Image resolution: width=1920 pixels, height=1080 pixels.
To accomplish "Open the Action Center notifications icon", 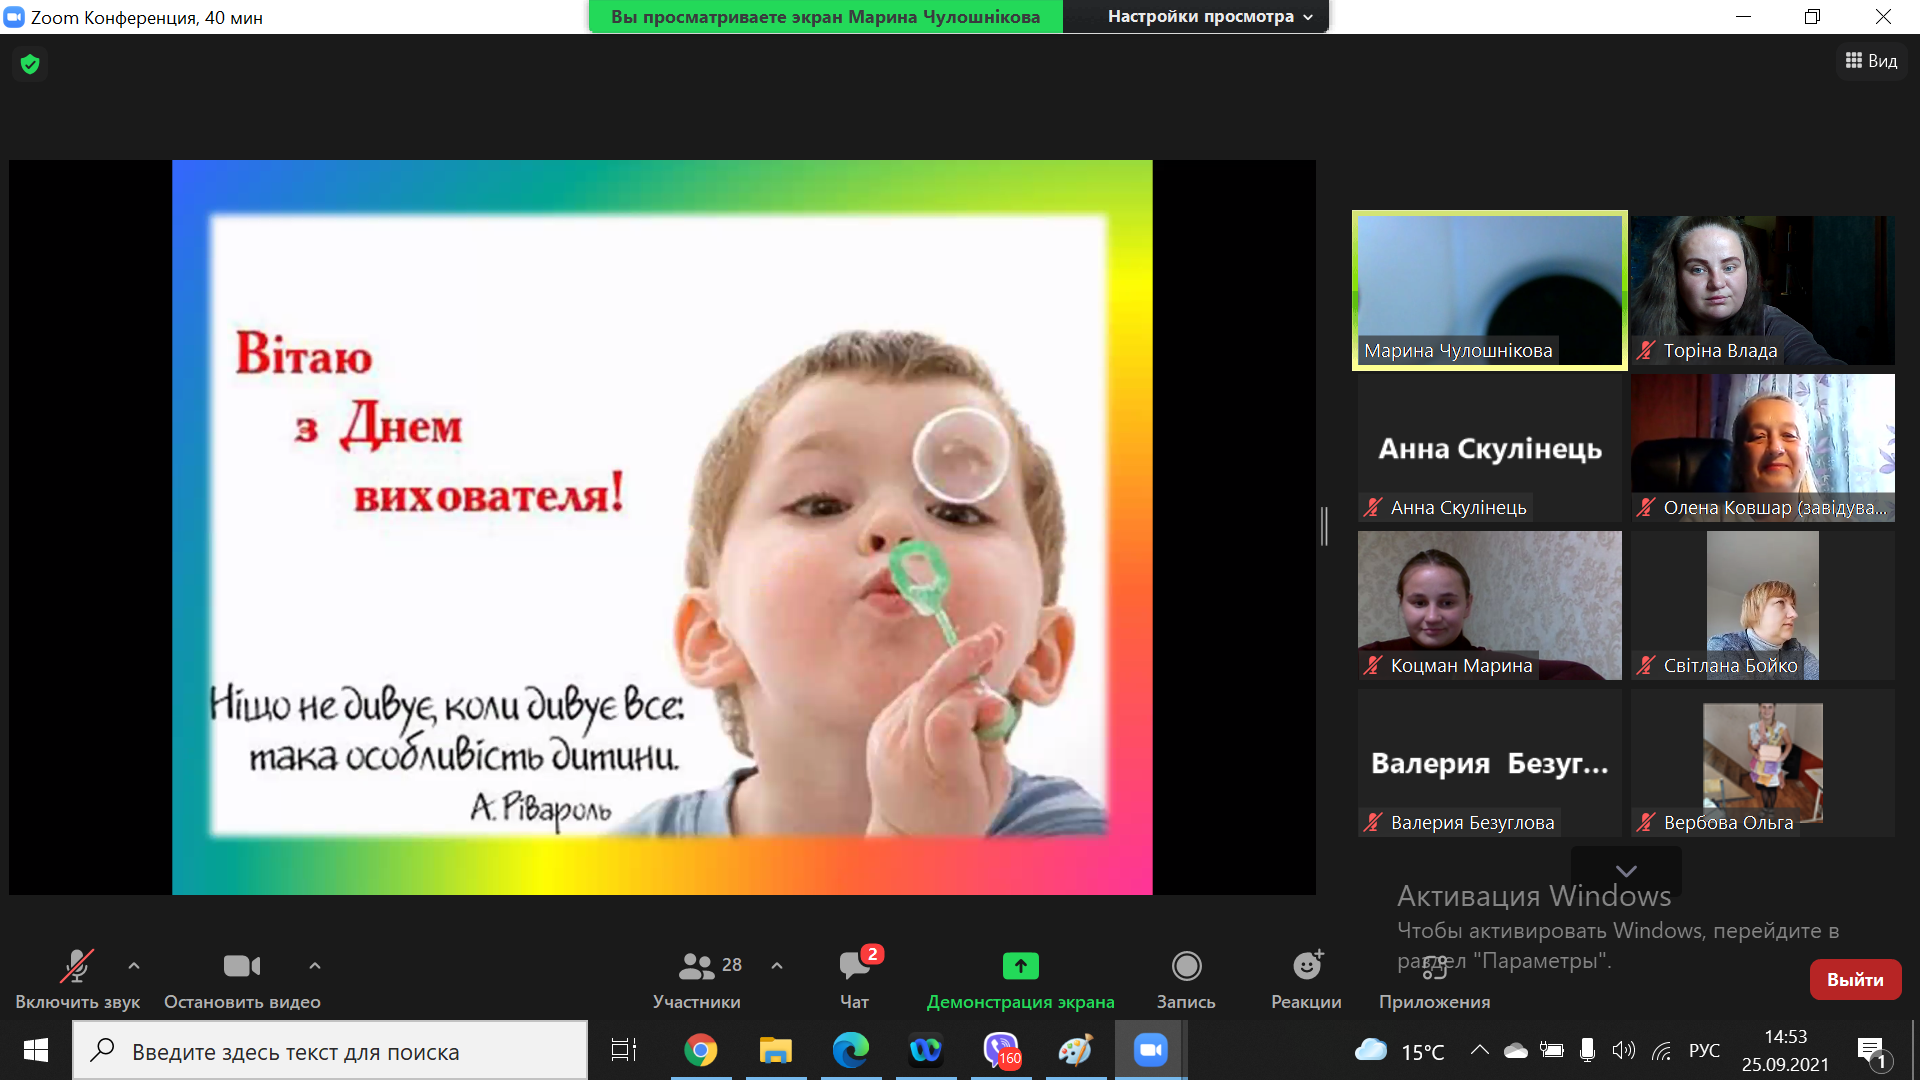I will pos(1872,1051).
